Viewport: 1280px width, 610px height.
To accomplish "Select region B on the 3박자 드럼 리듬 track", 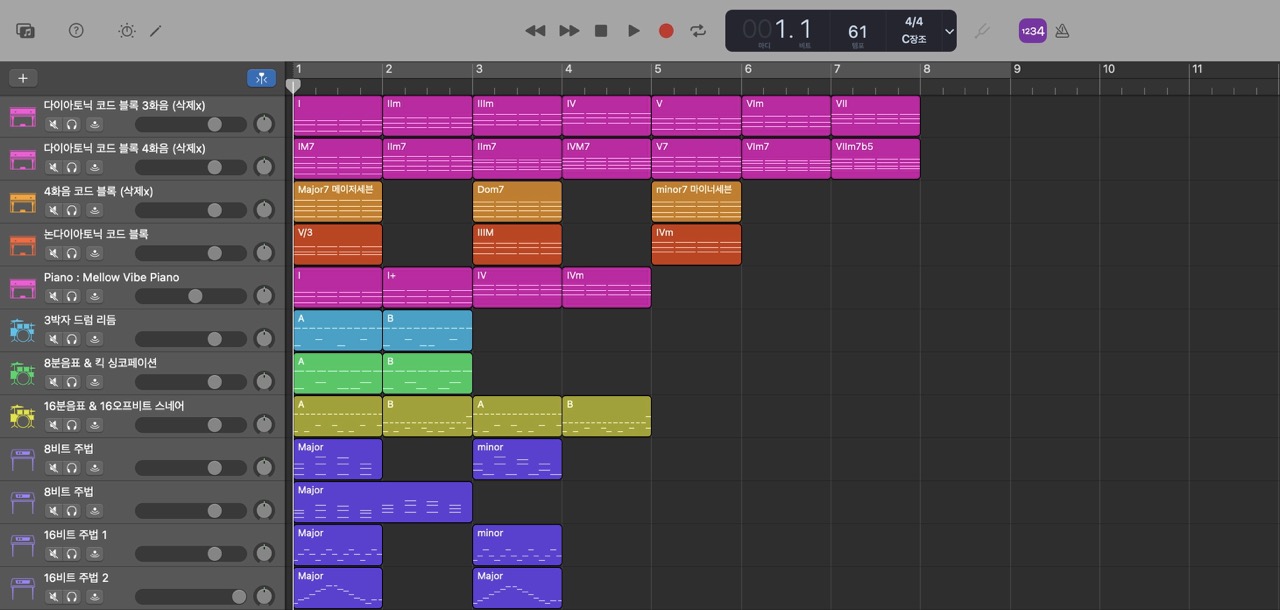I will (x=427, y=330).
